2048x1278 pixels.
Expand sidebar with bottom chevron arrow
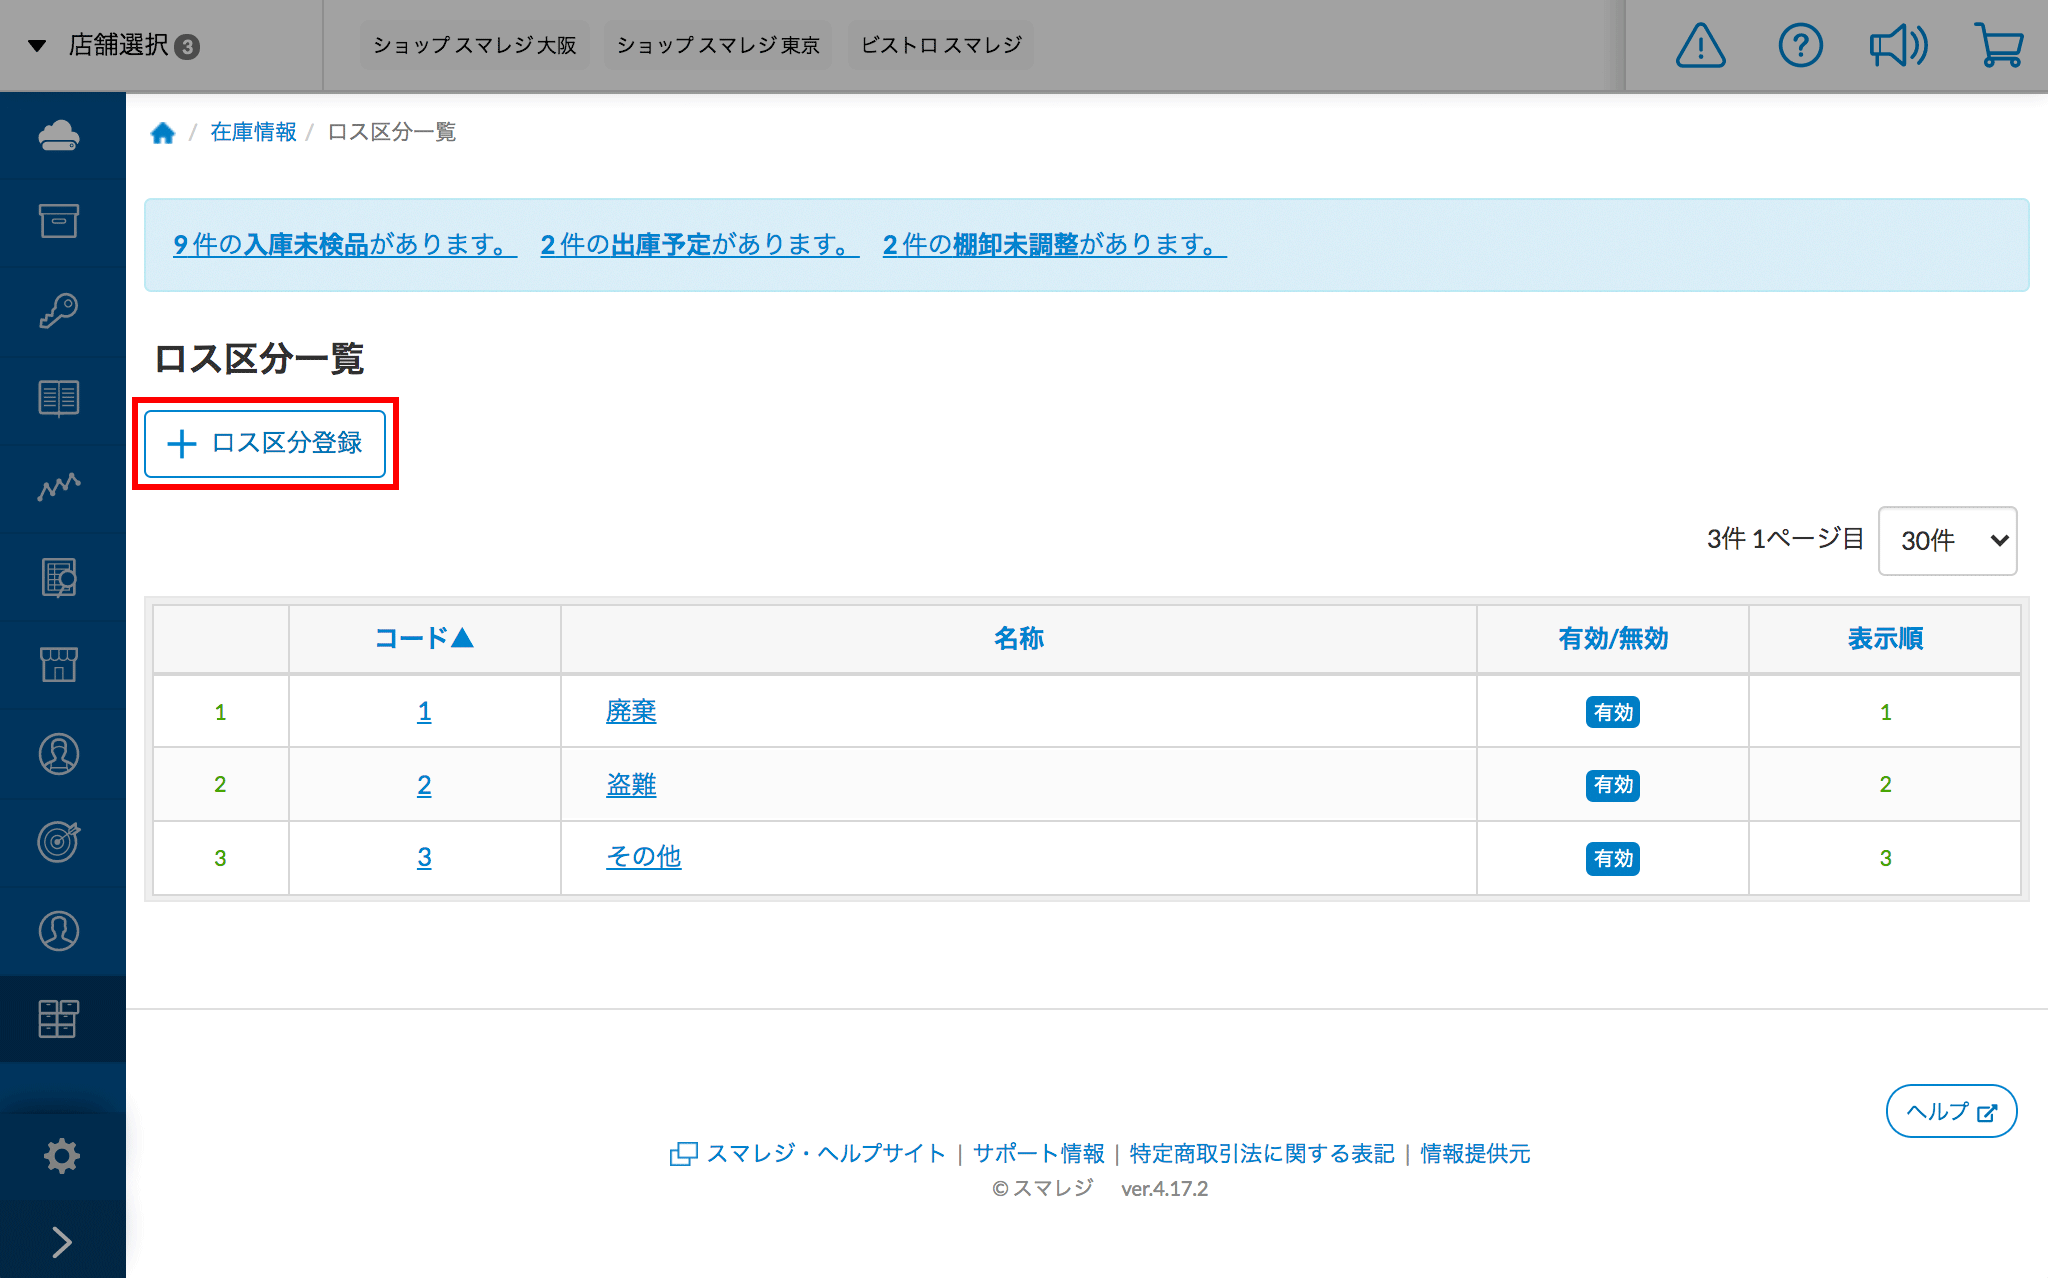[x=61, y=1241]
